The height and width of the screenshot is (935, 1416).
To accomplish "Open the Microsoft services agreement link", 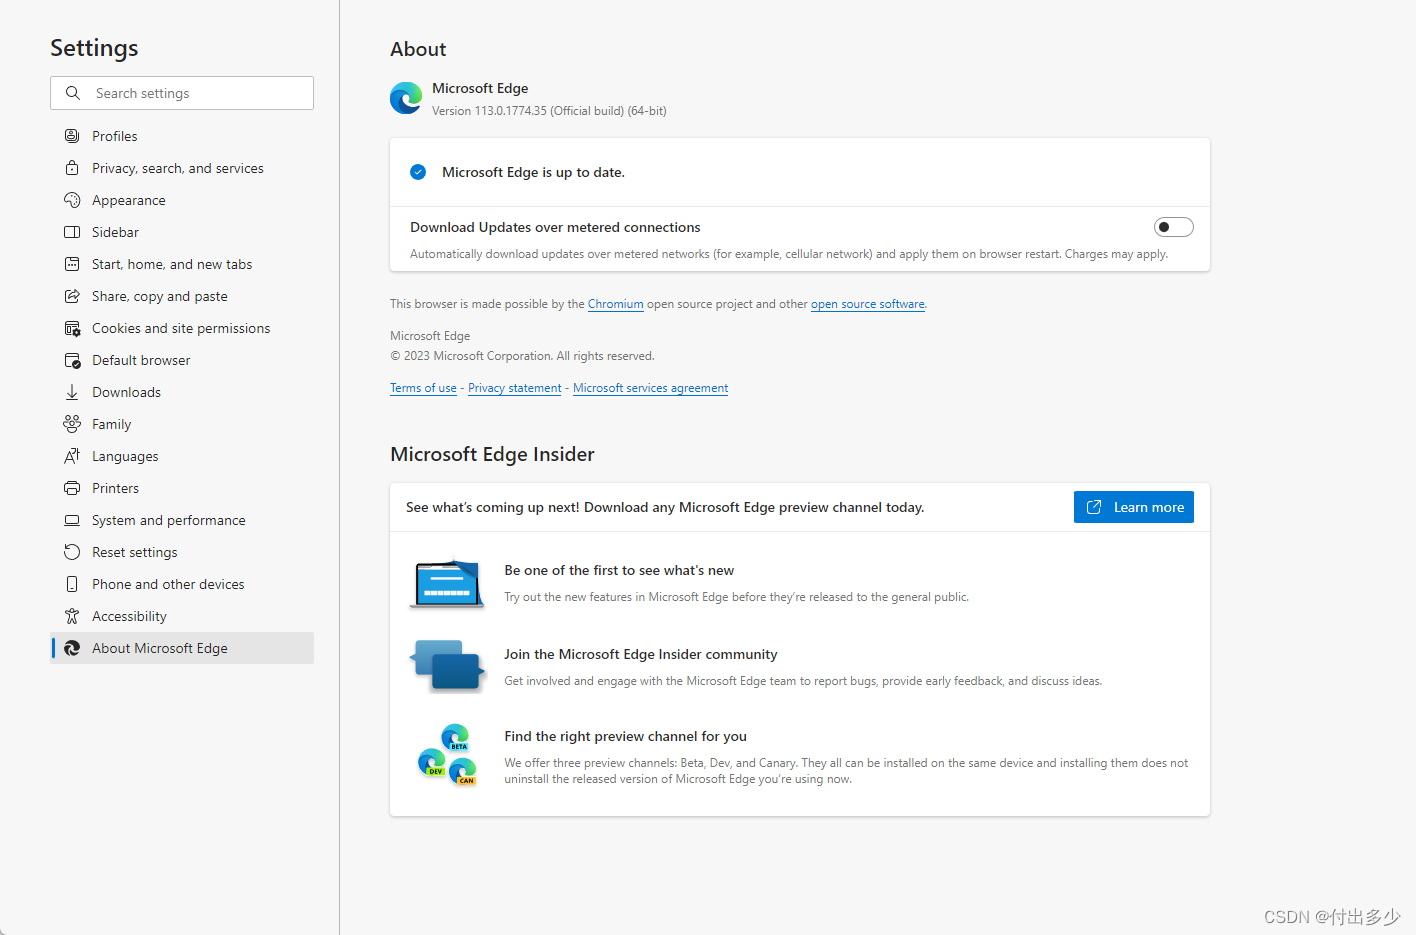I will (651, 388).
